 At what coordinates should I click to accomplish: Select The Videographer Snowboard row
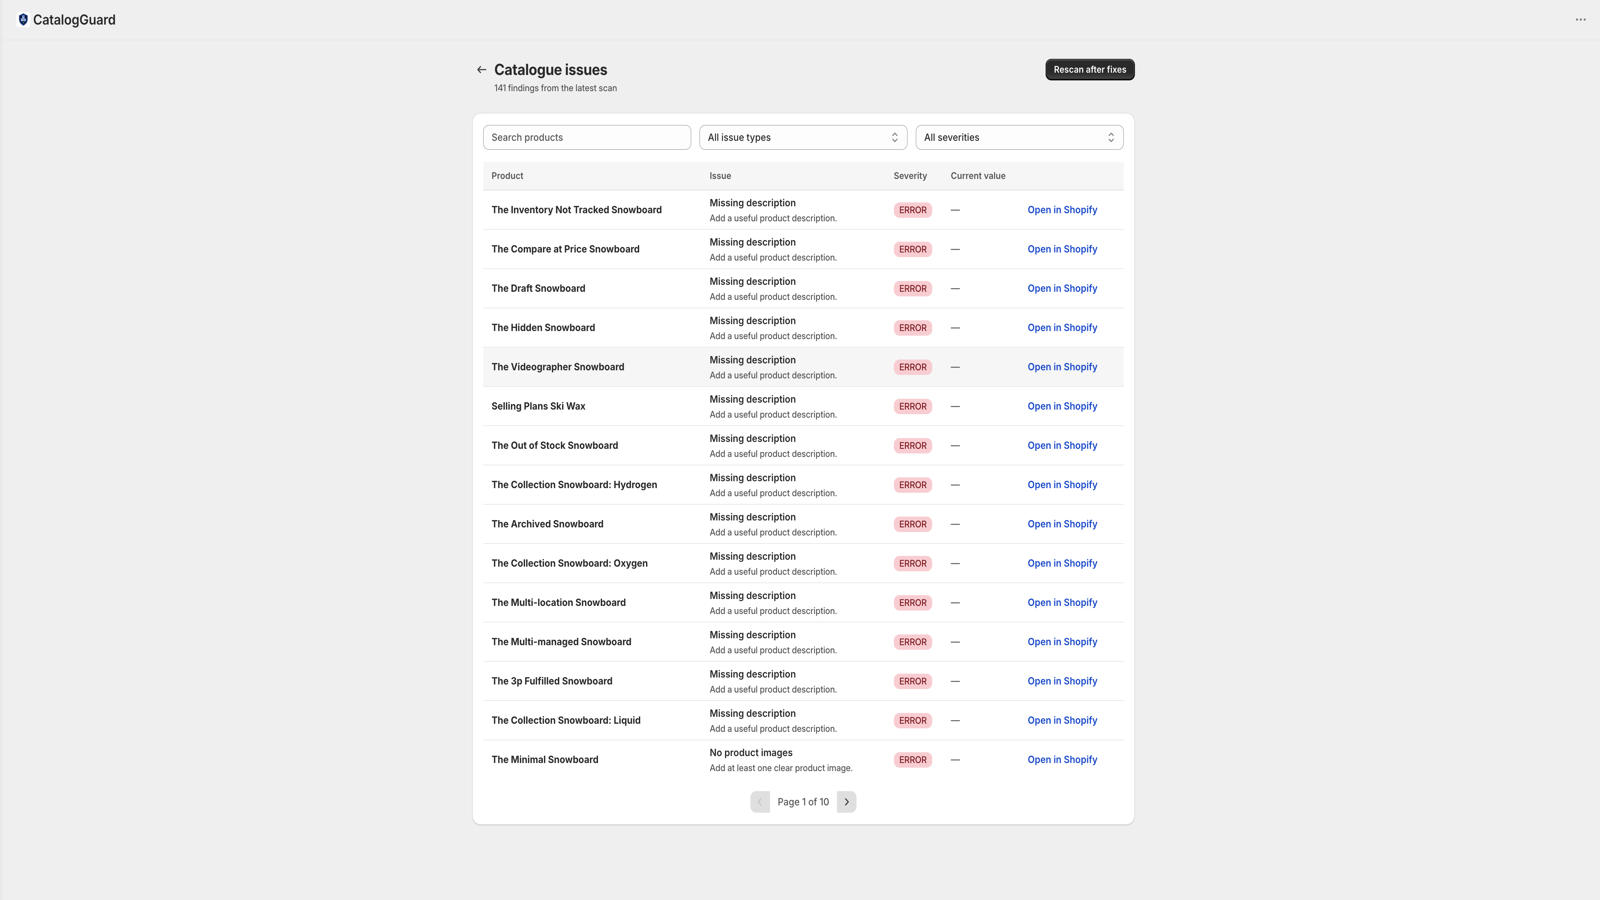tap(803, 367)
